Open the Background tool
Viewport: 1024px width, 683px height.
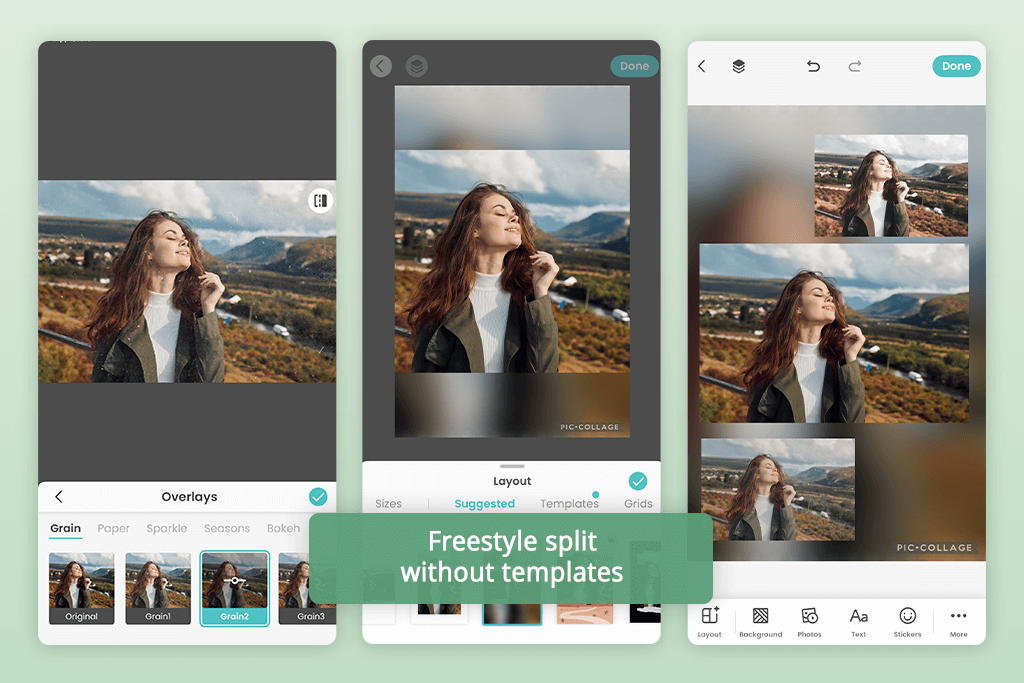pos(760,622)
